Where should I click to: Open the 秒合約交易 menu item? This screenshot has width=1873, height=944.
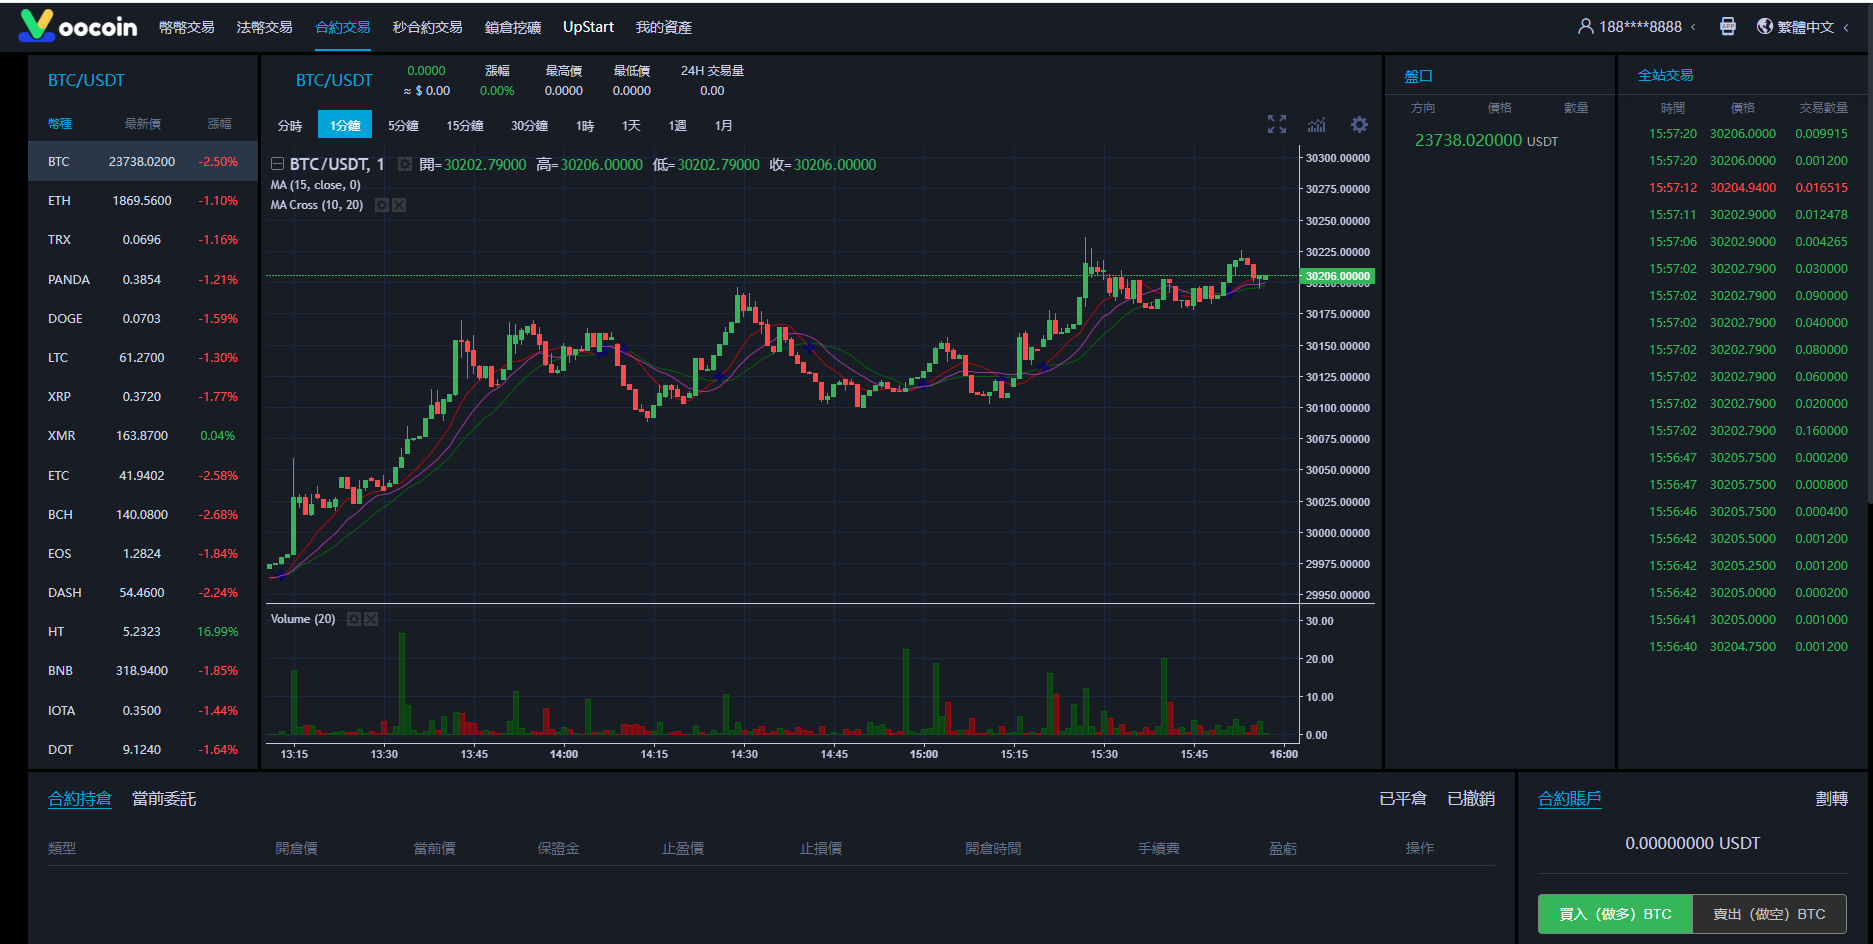coord(427,27)
